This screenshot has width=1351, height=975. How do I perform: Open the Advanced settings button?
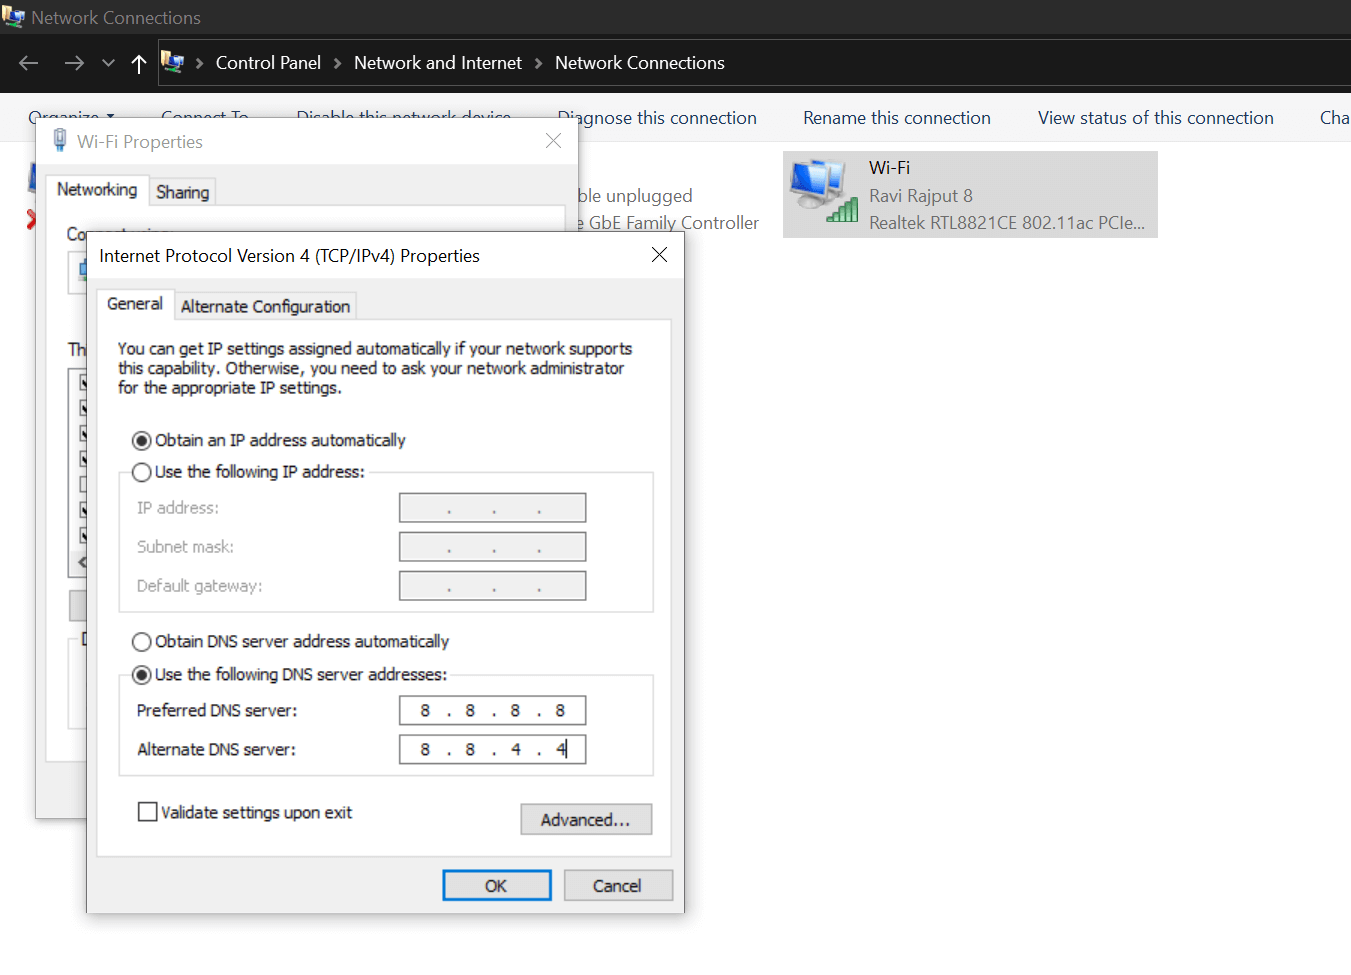585,819
